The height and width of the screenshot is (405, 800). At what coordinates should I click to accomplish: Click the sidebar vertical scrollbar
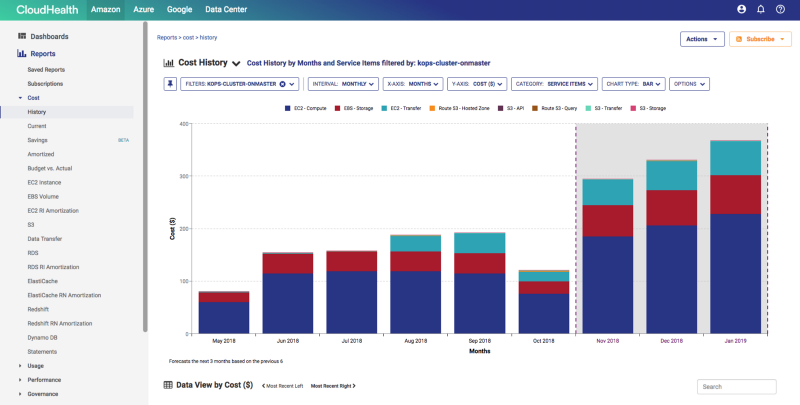pos(145,177)
